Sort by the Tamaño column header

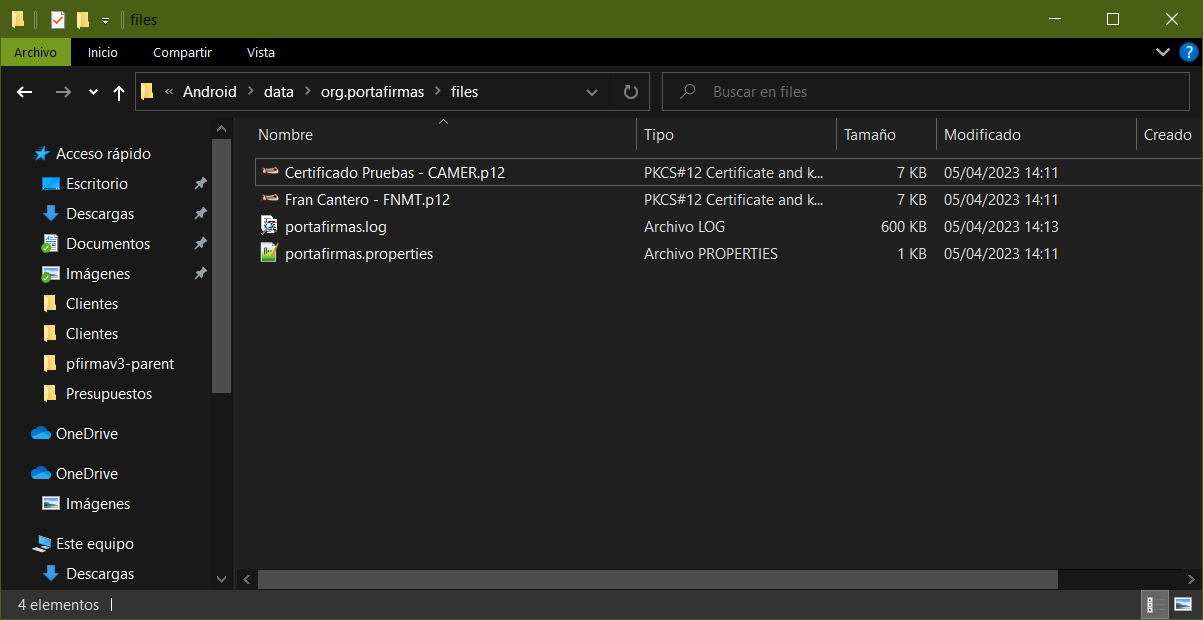coord(870,135)
